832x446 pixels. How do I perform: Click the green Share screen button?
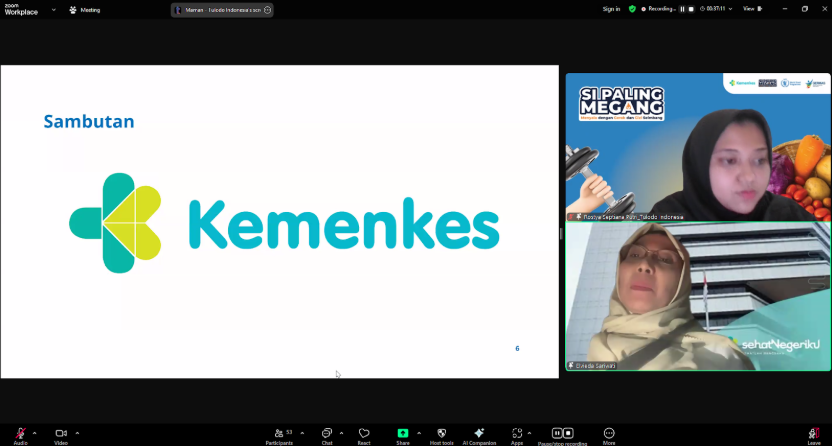click(x=403, y=433)
